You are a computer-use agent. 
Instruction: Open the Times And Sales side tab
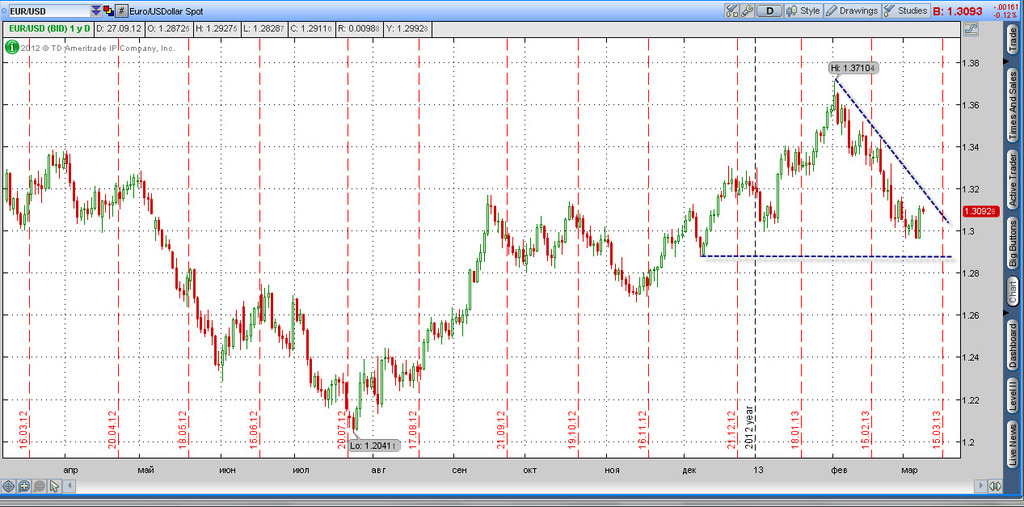1013,104
